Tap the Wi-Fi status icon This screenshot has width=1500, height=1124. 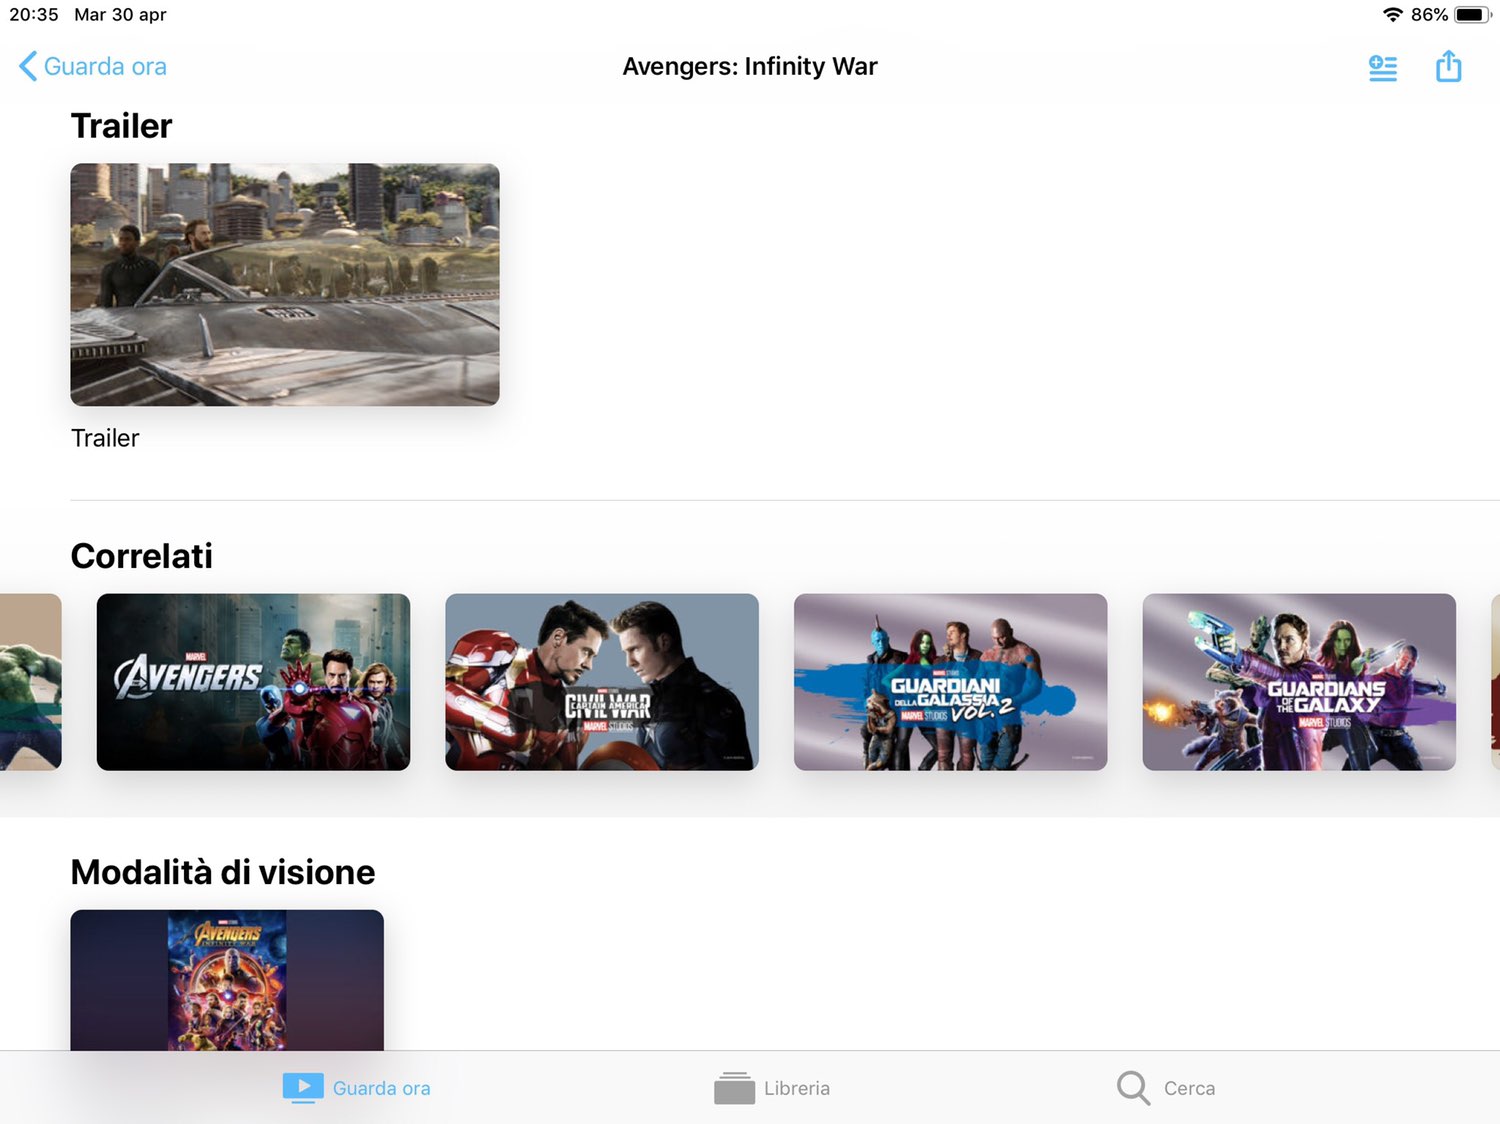point(1392,14)
